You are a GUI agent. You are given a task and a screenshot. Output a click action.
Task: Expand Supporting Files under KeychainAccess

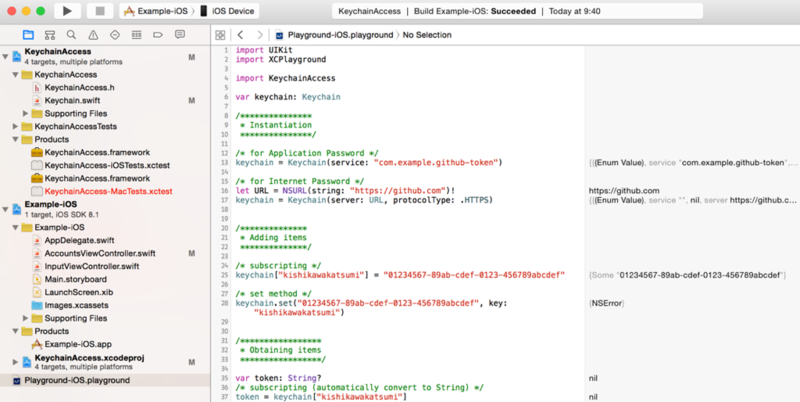[26, 113]
